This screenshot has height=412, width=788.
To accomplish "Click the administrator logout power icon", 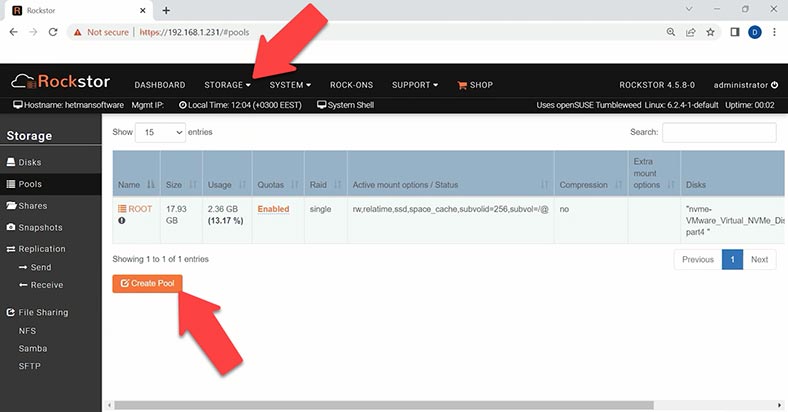I will click(774, 85).
